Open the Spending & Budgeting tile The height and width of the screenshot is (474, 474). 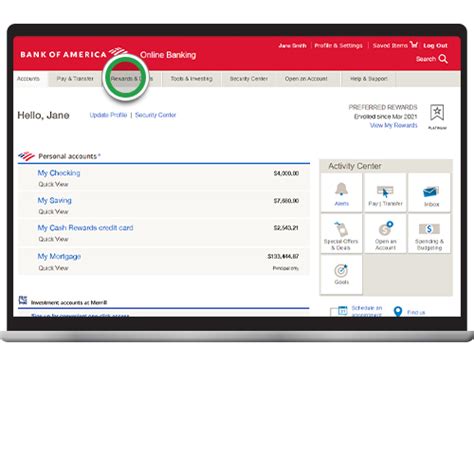coord(430,234)
